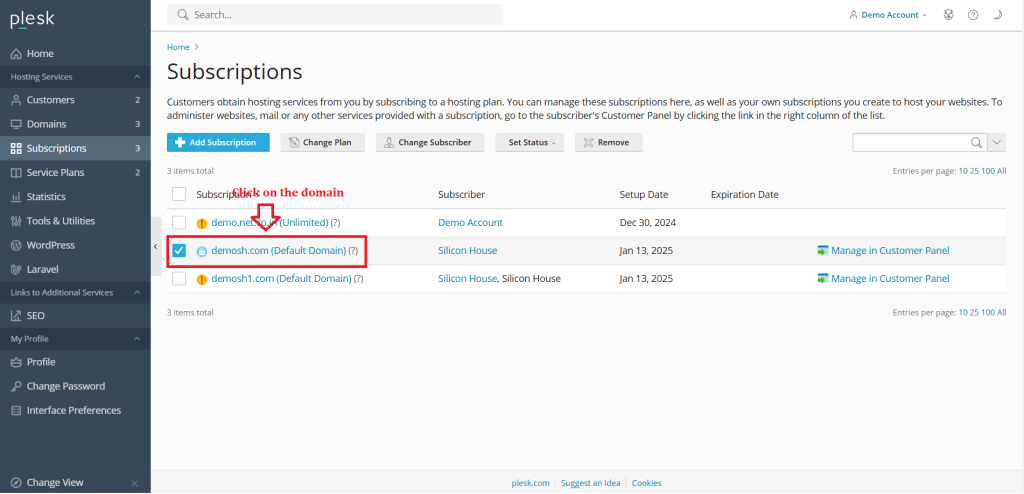Open Statistics in the sidebar
Screen dimensions: 1024x494
tap(75, 197)
